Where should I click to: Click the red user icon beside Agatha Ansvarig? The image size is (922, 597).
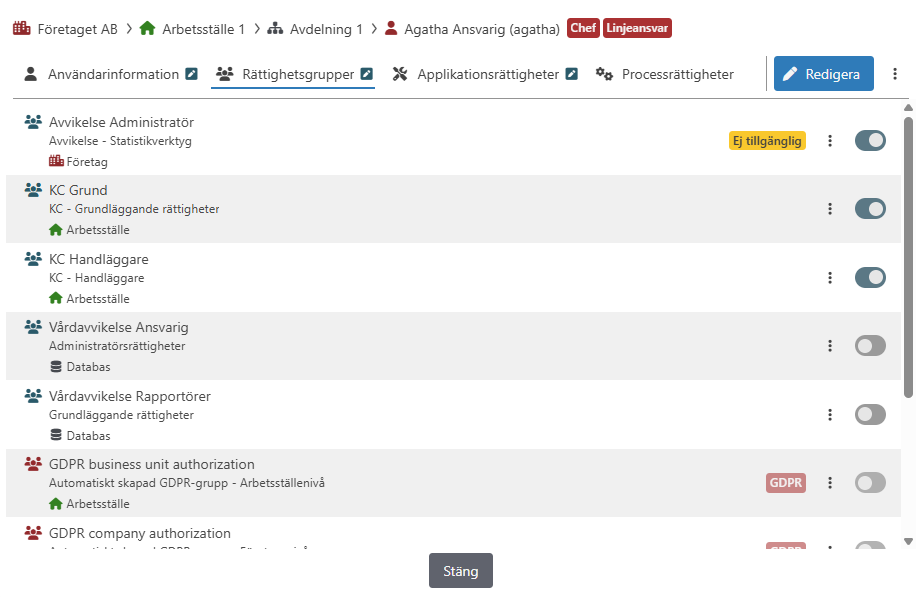(x=391, y=28)
